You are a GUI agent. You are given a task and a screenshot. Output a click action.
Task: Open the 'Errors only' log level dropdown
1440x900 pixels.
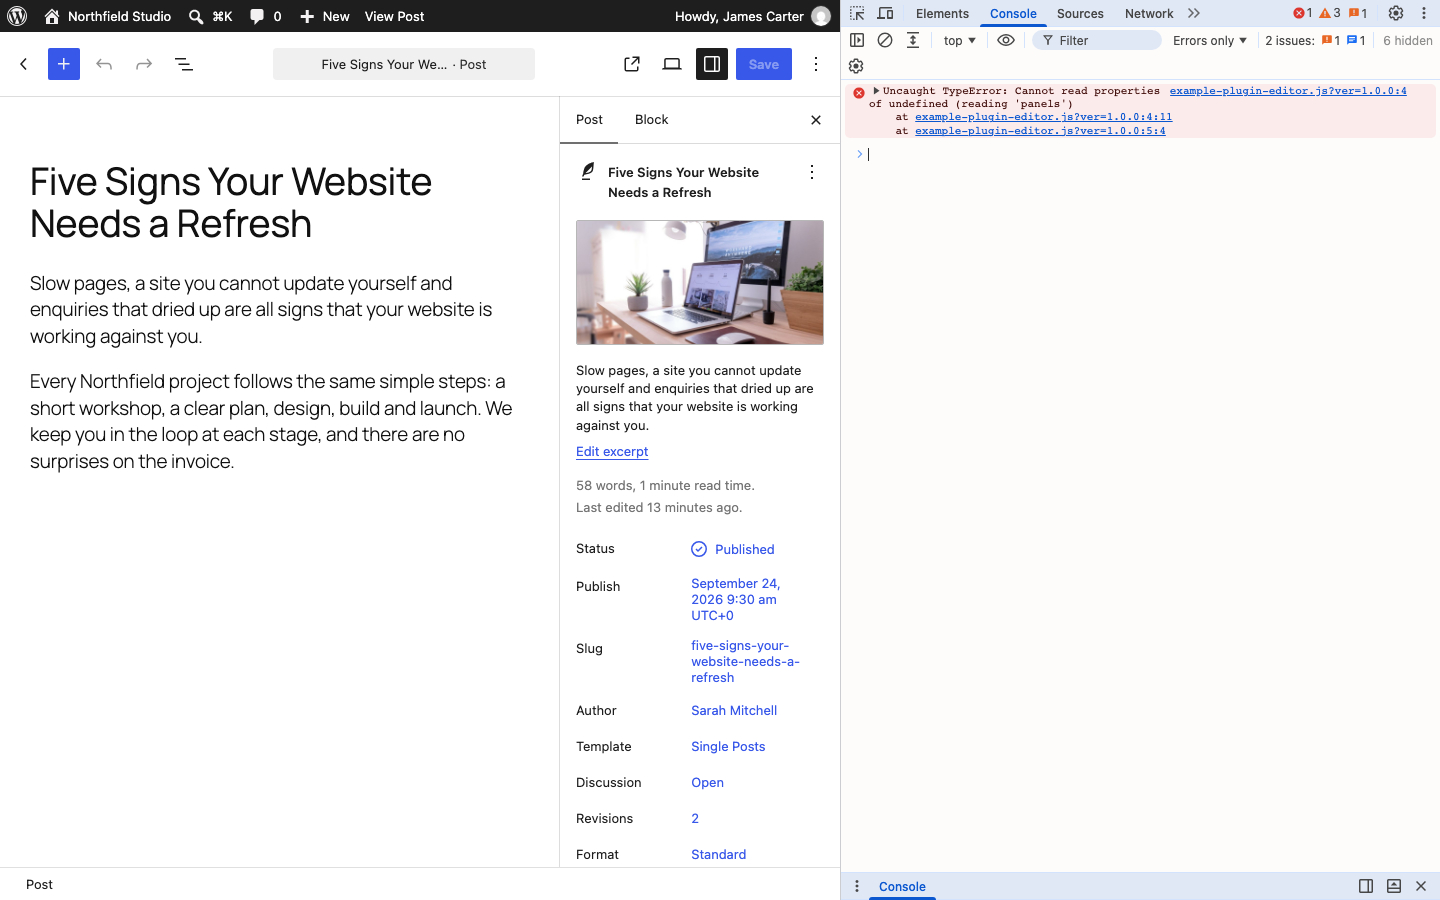tap(1210, 40)
